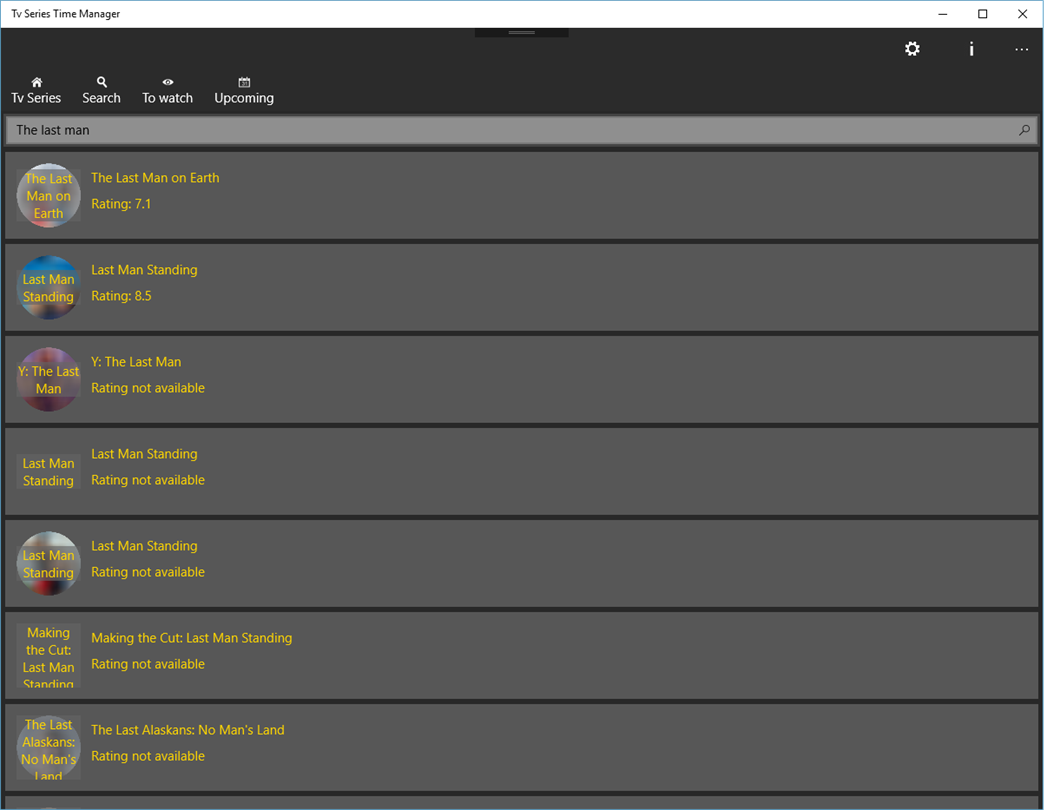Image resolution: width=1044 pixels, height=810 pixels.
Task: Click The Last Alaskans placeholder thumbnail
Action: tap(49, 747)
